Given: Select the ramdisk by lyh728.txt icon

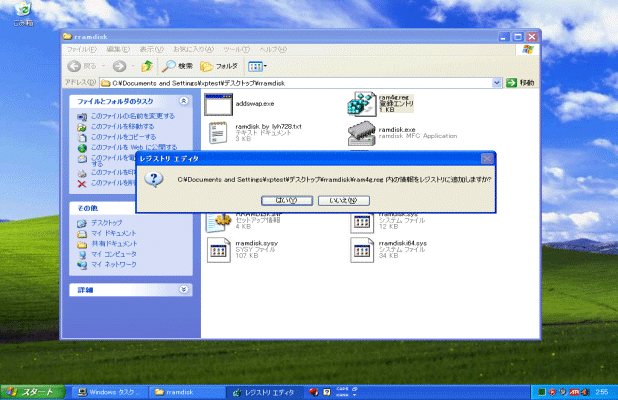Looking at the screenshot, I should click(x=218, y=133).
